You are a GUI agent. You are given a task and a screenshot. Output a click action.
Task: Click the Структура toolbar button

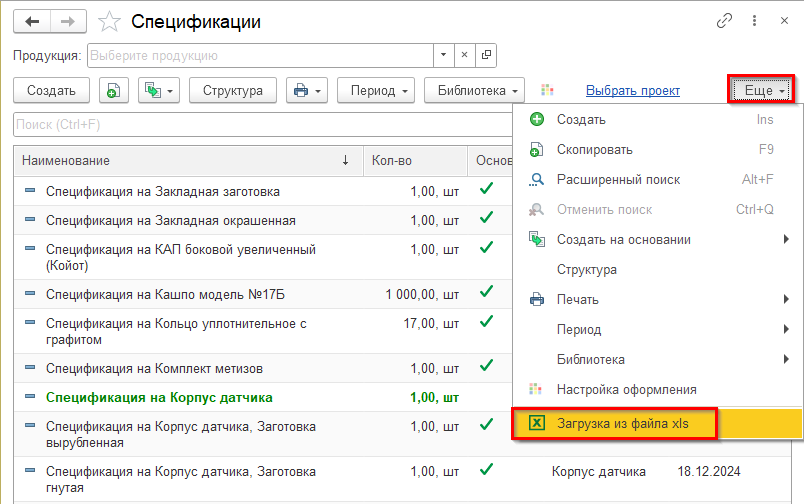pos(232,90)
